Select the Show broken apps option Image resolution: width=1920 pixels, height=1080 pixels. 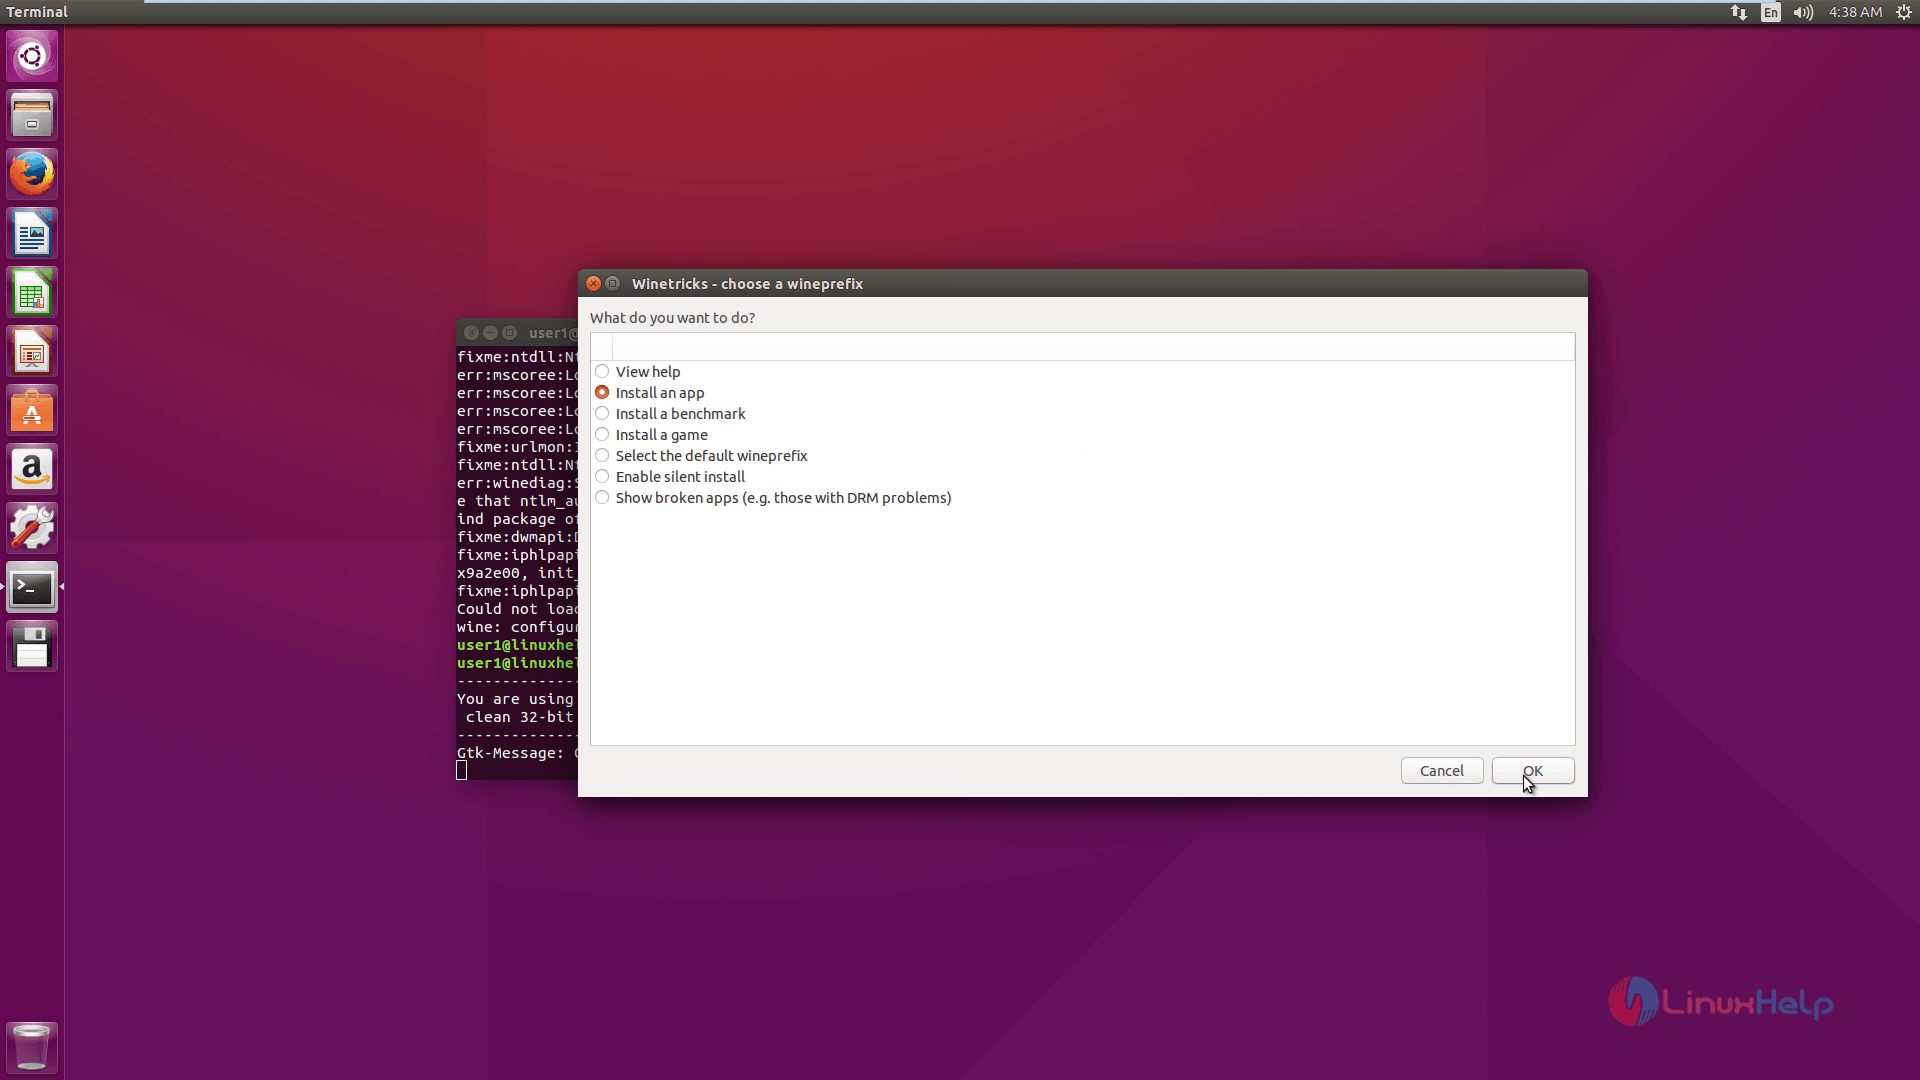coord(773,498)
